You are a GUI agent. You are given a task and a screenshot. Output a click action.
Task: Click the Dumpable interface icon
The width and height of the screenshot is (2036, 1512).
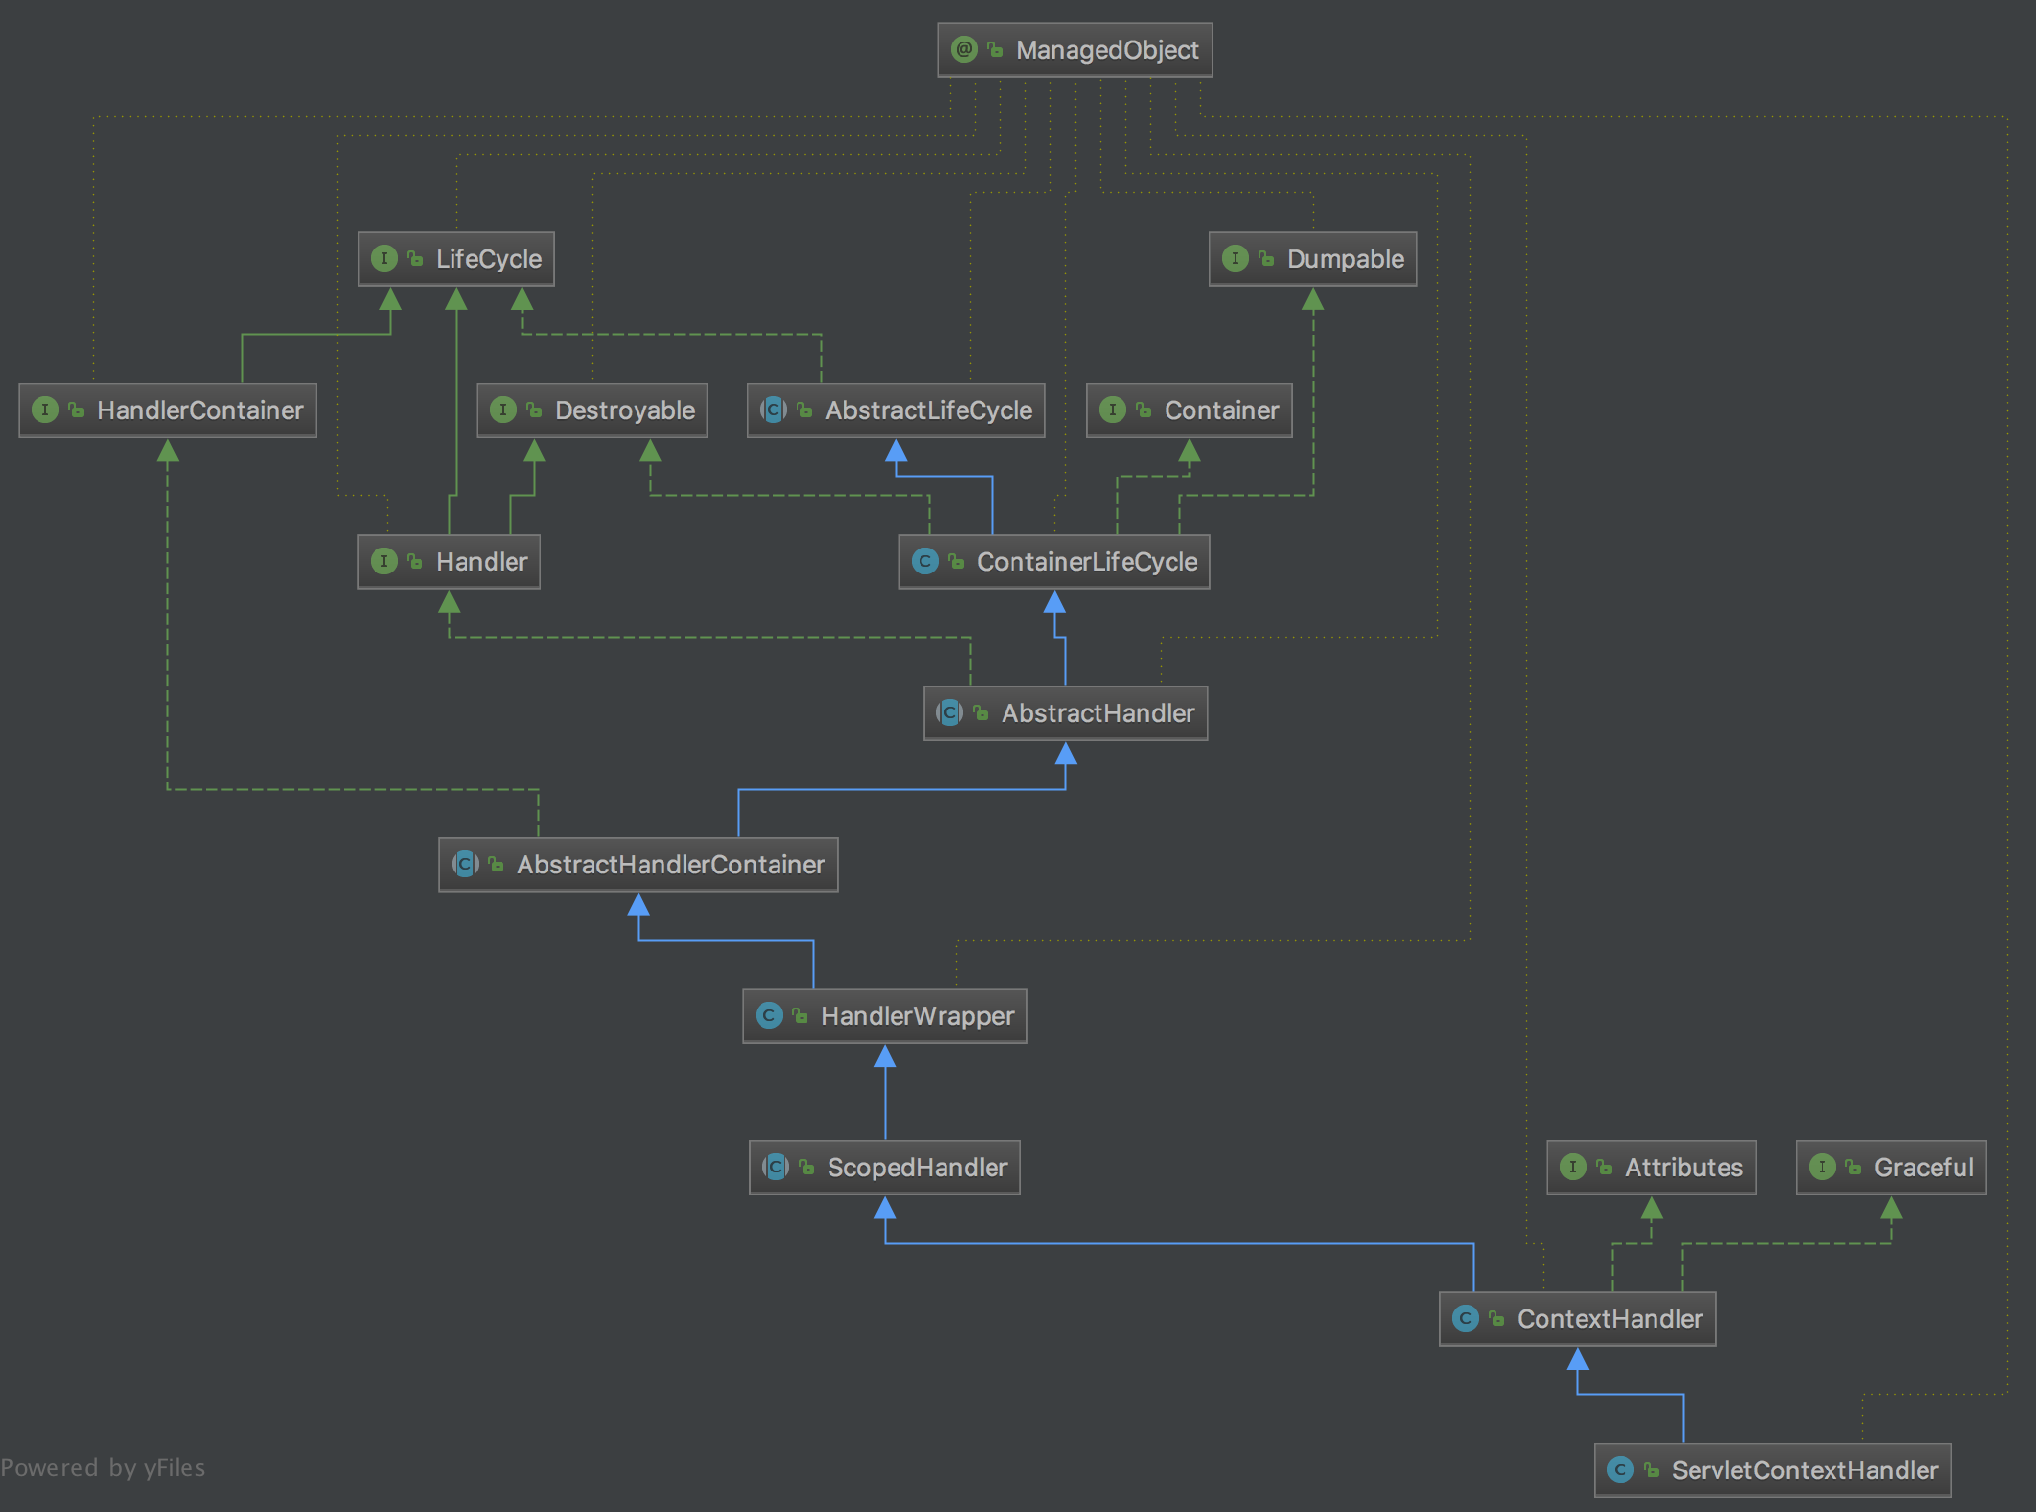[x=1235, y=259]
